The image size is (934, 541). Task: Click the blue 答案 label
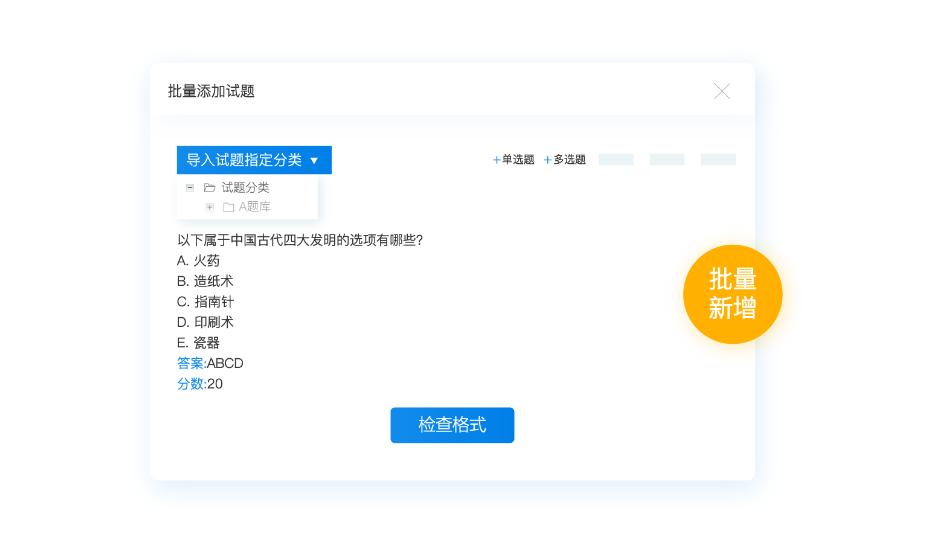pyautogui.click(x=190, y=363)
